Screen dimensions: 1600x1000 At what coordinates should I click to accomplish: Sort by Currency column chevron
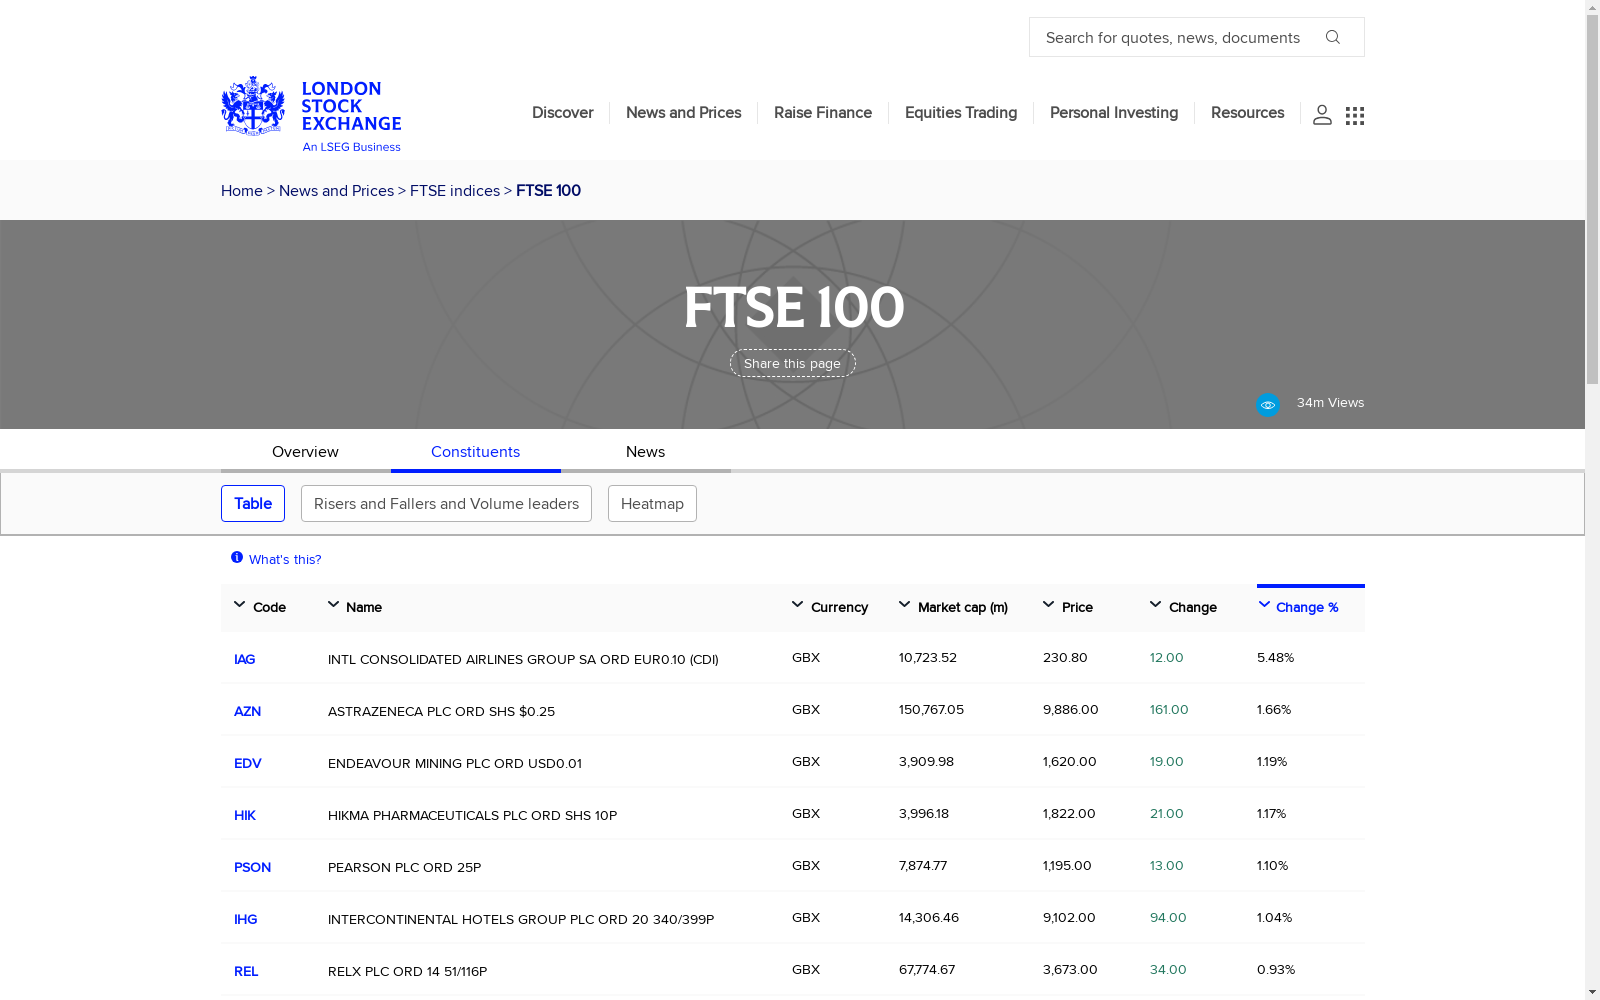click(x=797, y=605)
